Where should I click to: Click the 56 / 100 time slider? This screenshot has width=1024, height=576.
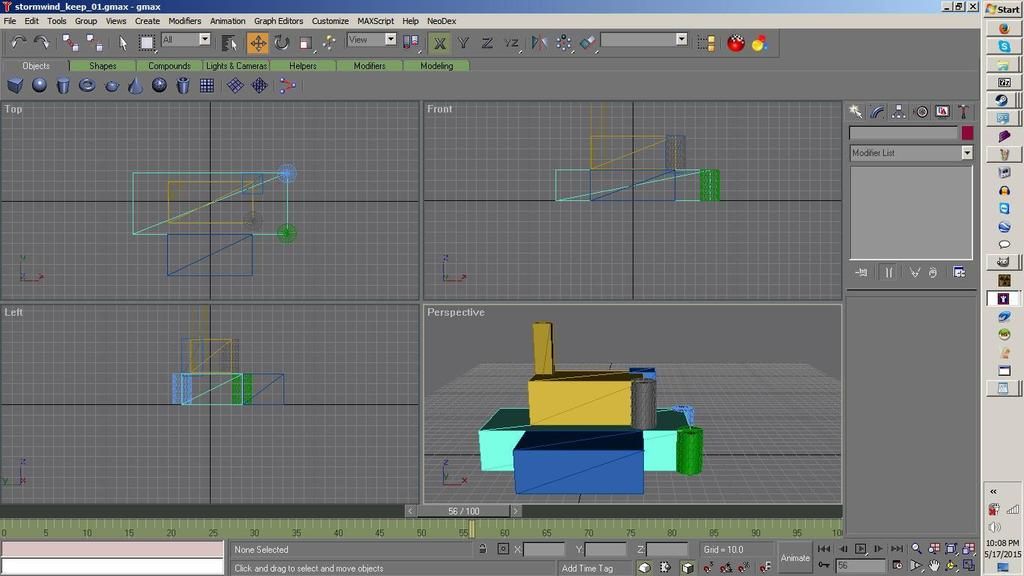(464, 511)
